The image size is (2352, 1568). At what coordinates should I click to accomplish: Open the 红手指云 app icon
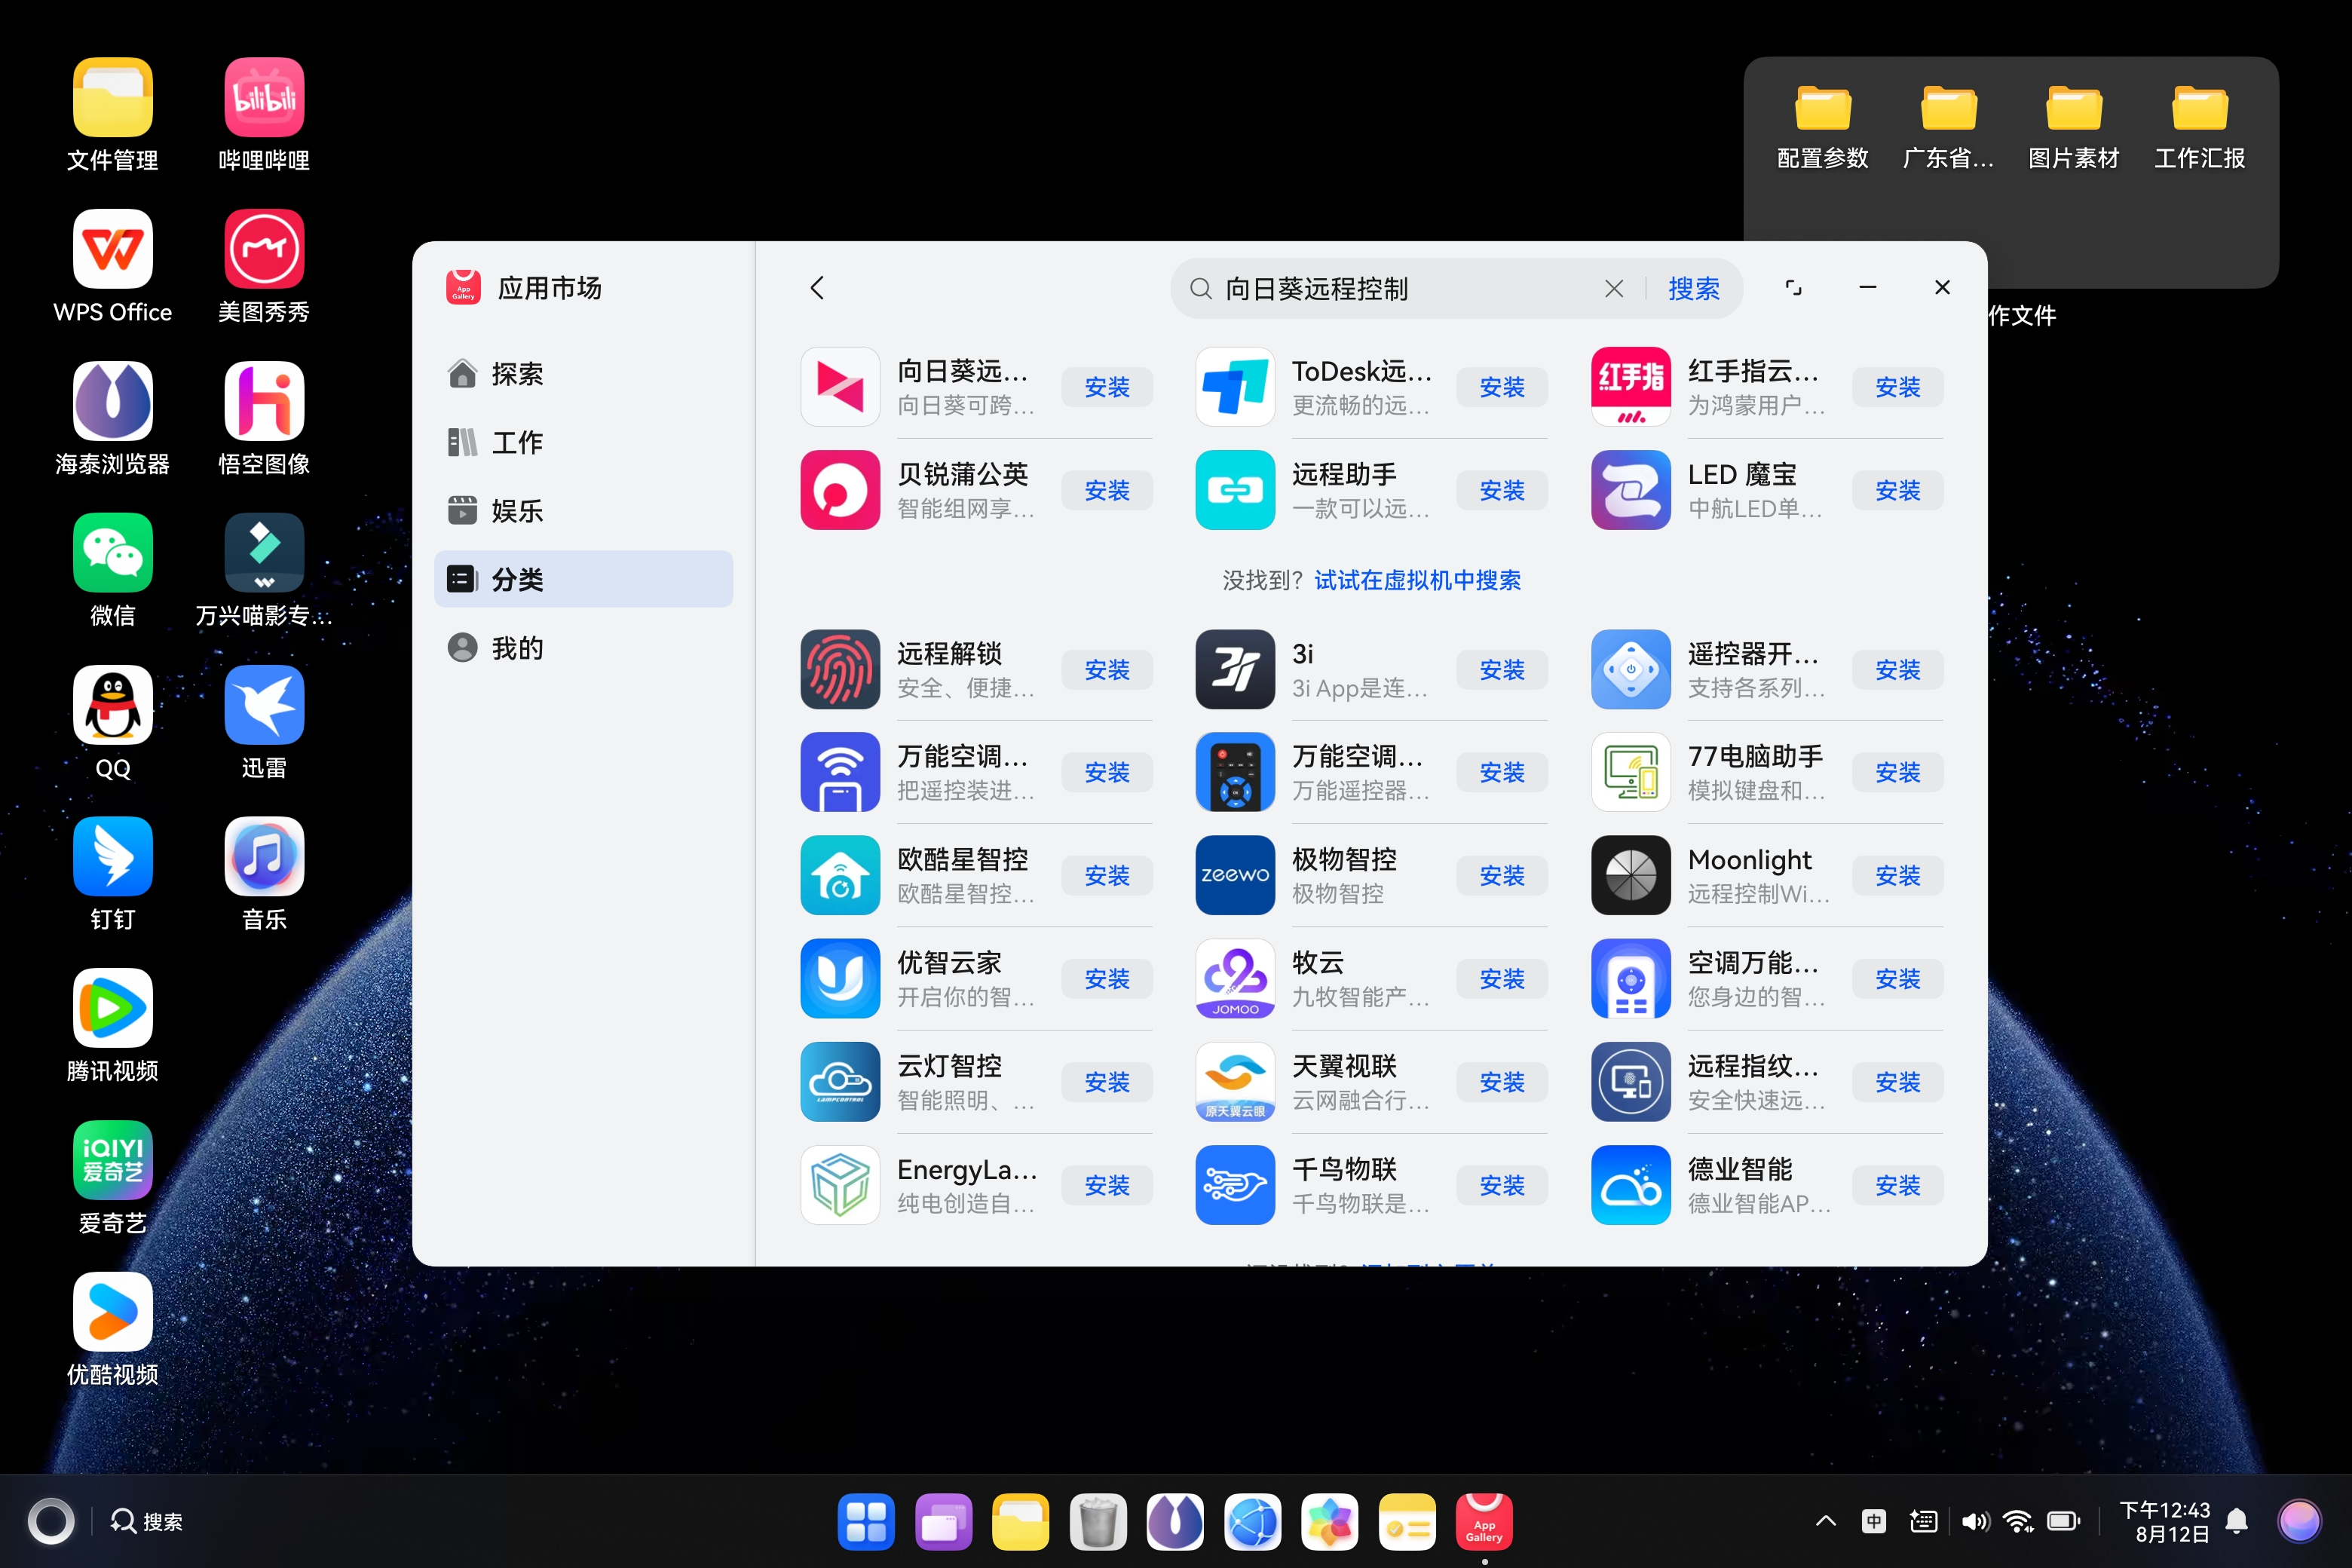click(1630, 387)
